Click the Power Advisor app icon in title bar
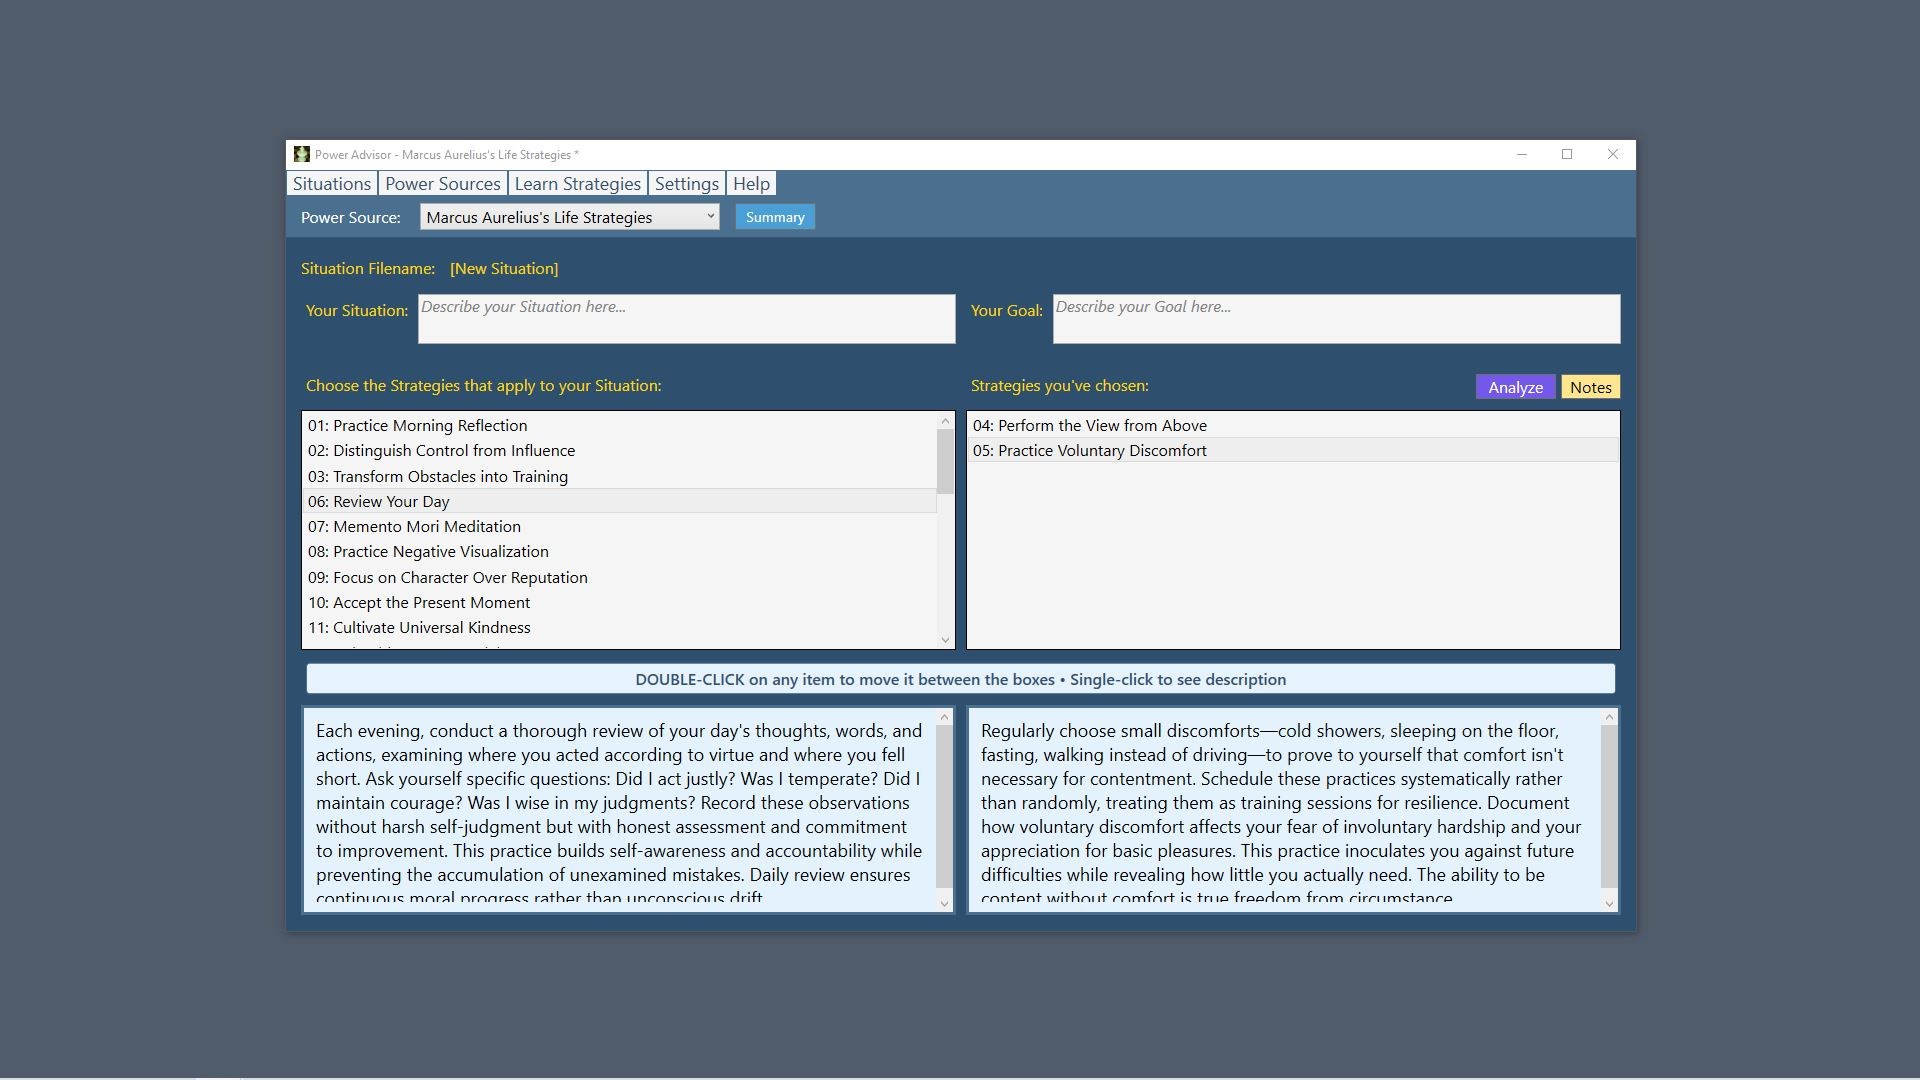1920x1080 pixels. point(301,154)
